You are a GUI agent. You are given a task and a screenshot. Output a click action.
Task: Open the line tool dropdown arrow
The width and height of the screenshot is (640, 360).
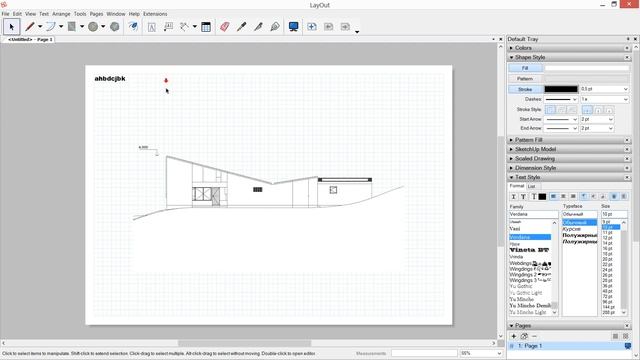40,27
